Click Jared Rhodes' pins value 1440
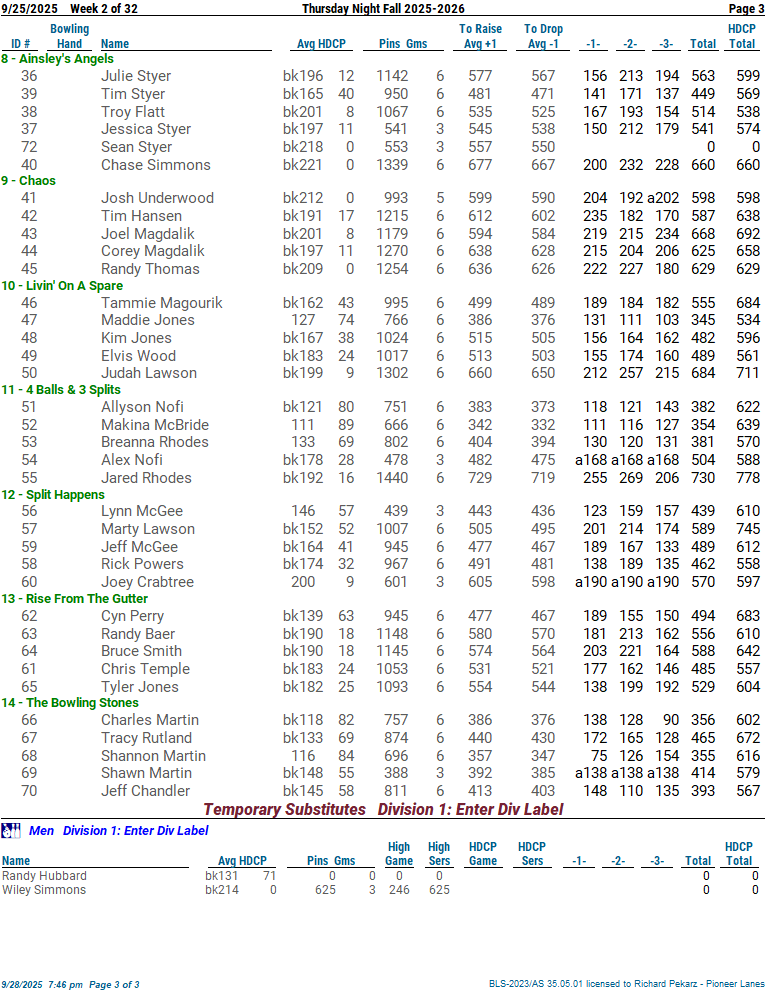The width and height of the screenshot is (768, 991). 393,478
